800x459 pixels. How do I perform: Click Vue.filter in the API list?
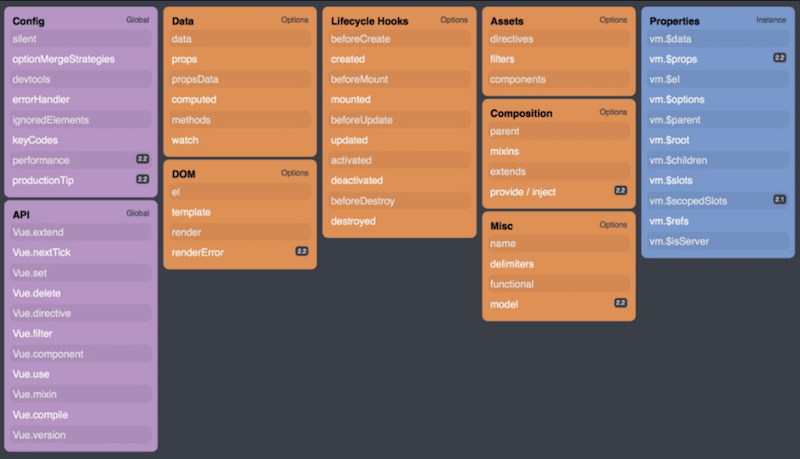pos(81,334)
